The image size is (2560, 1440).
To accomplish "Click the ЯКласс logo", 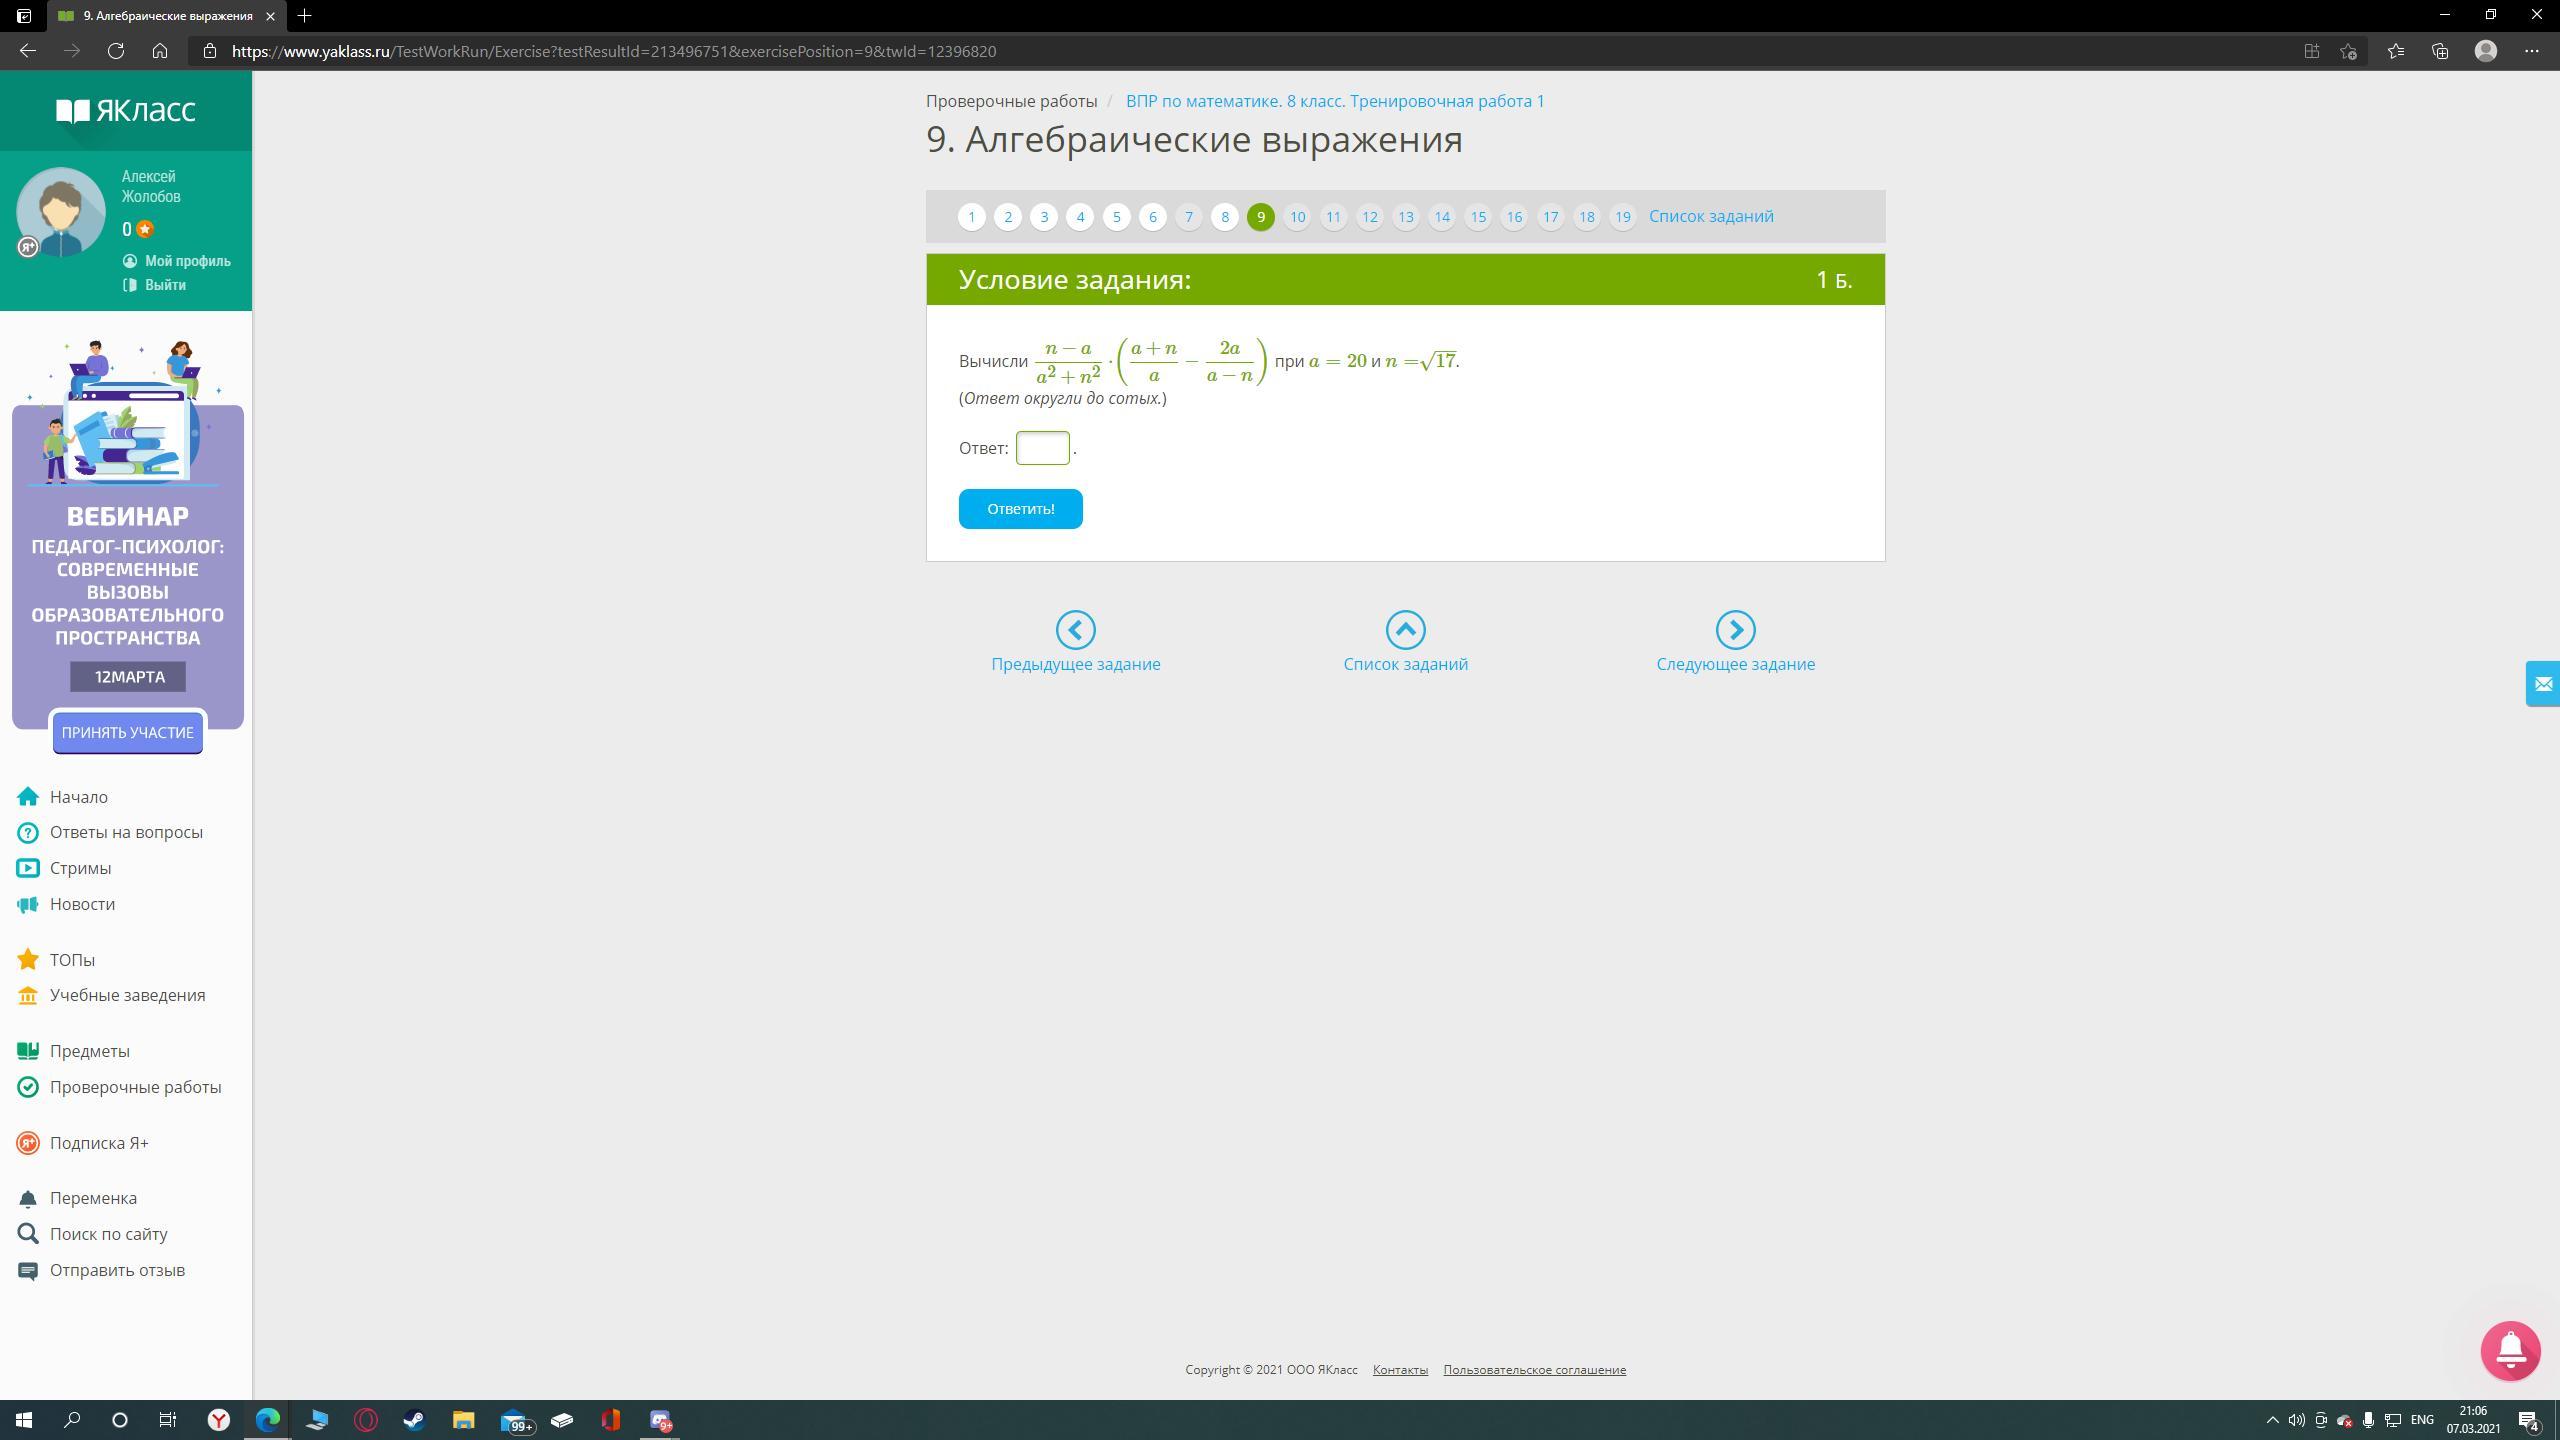I will [126, 110].
